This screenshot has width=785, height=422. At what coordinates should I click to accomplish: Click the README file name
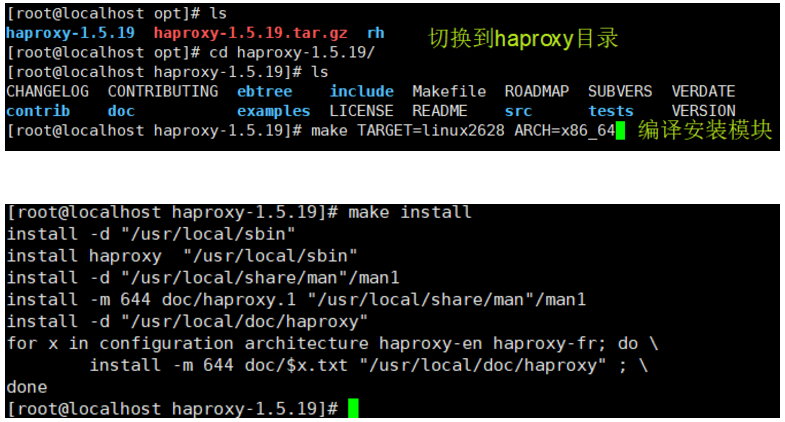click(x=440, y=111)
